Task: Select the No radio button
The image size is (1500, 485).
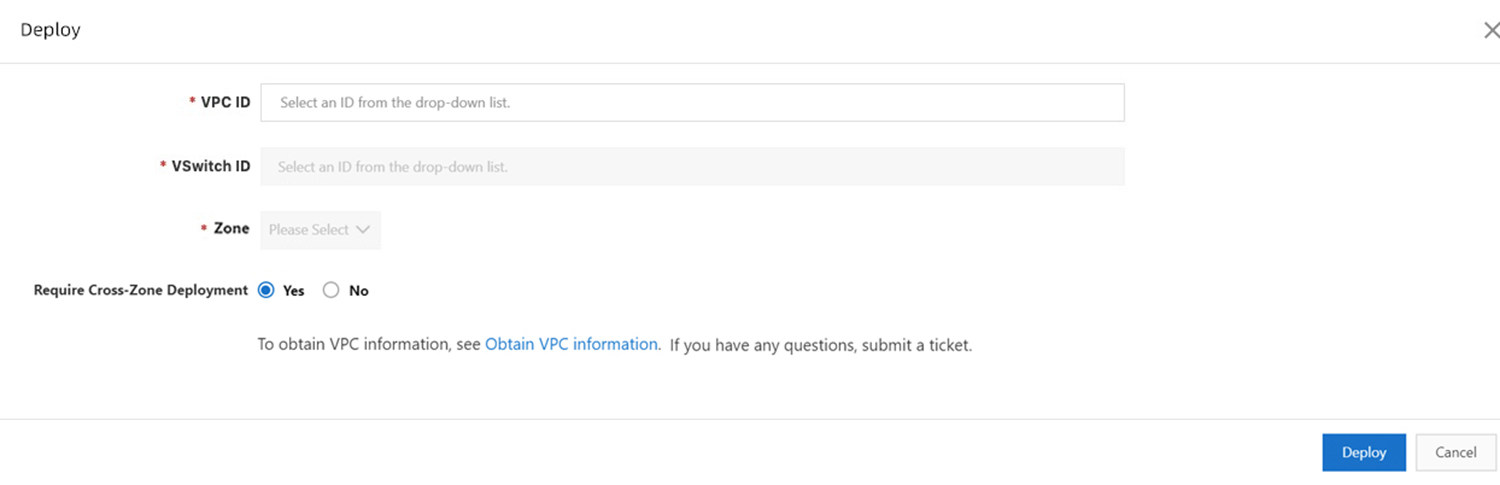Action: (331, 290)
